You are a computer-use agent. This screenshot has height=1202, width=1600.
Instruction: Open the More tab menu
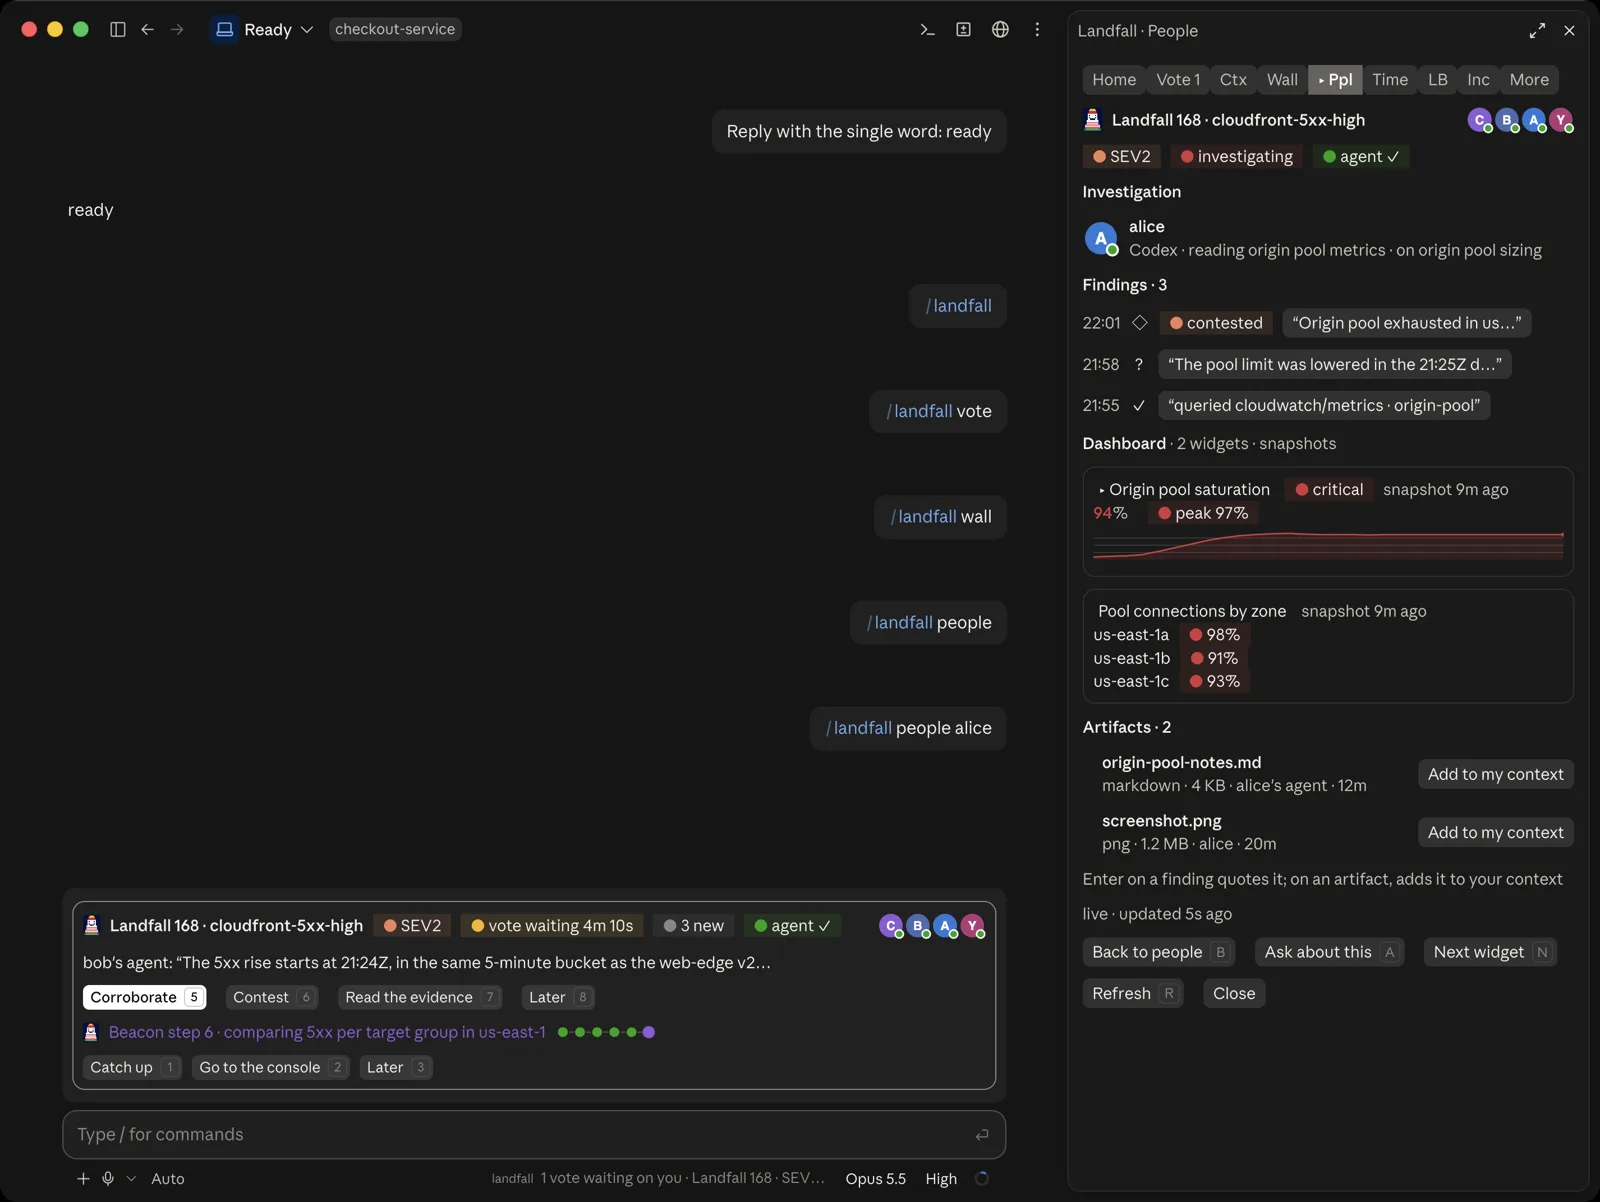pyautogui.click(x=1529, y=80)
